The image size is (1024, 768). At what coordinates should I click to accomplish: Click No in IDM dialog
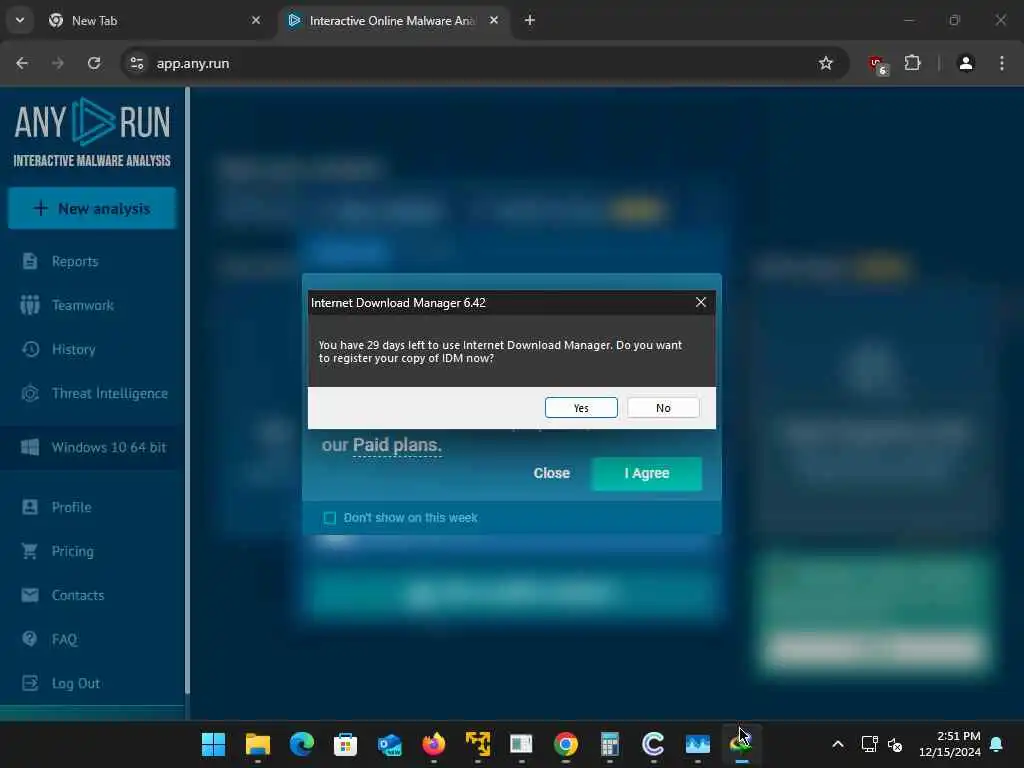pos(663,408)
